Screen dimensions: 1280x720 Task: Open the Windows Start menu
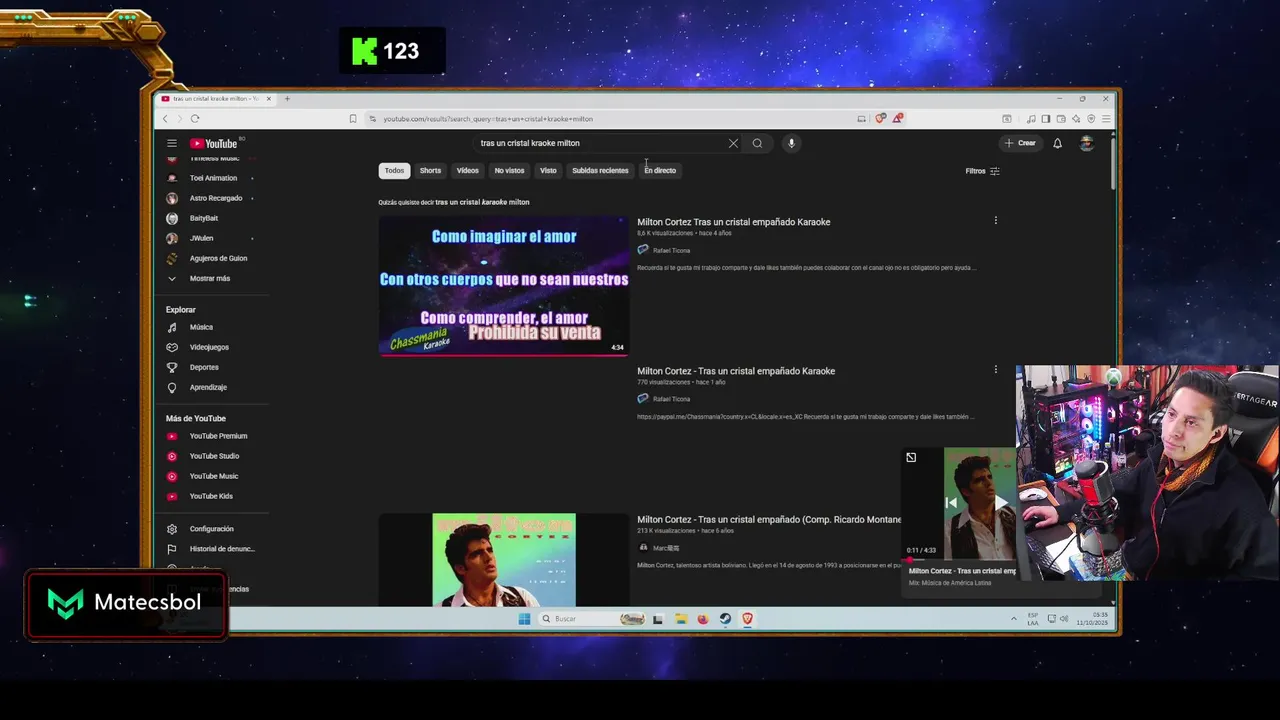524,619
